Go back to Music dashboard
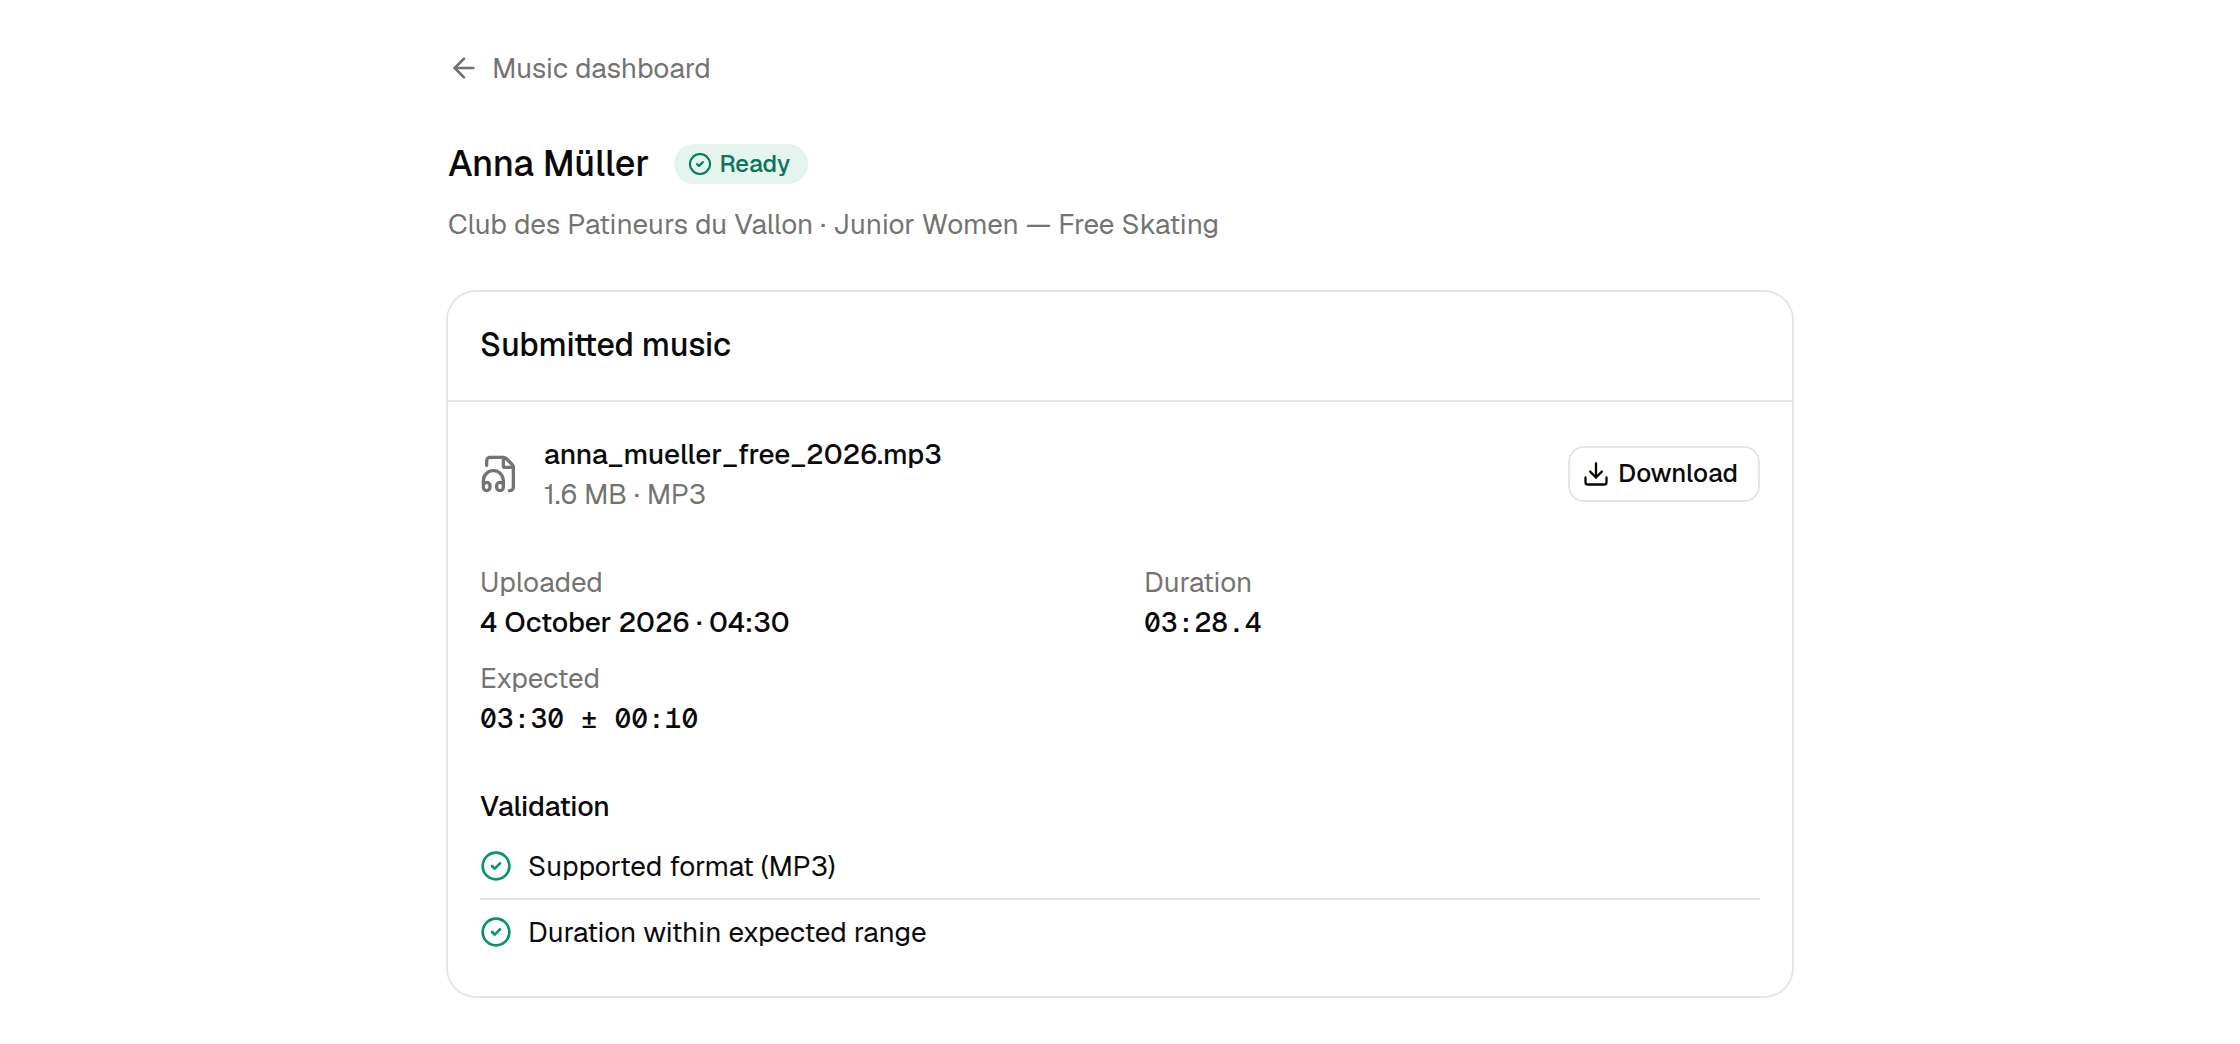The height and width of the screenshot is (1044, 2240). coord(580,68)
